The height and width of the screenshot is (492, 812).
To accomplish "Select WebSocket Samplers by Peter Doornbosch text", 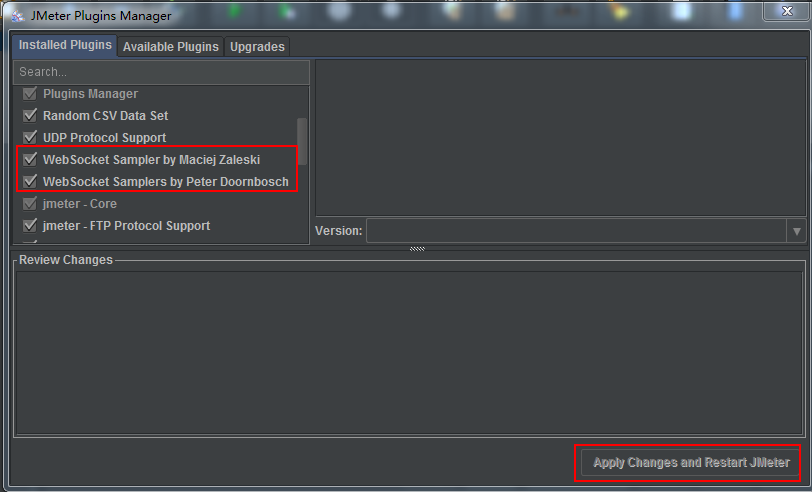I will (x=166, y=182).
